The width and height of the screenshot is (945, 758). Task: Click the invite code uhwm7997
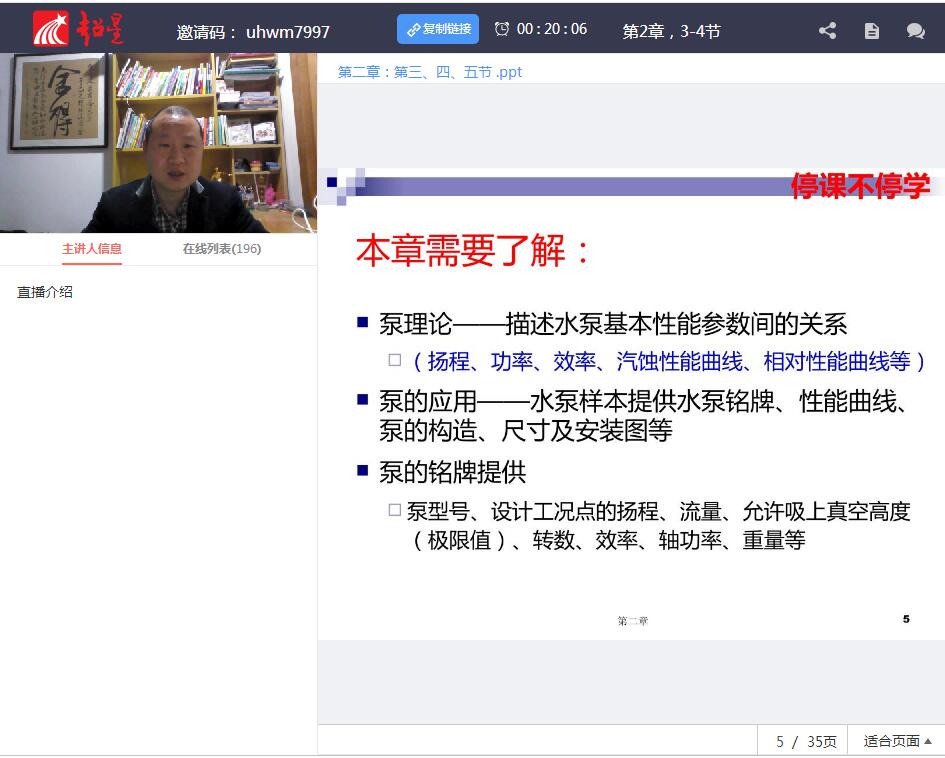pyautogui.click(x=288, y=32)
